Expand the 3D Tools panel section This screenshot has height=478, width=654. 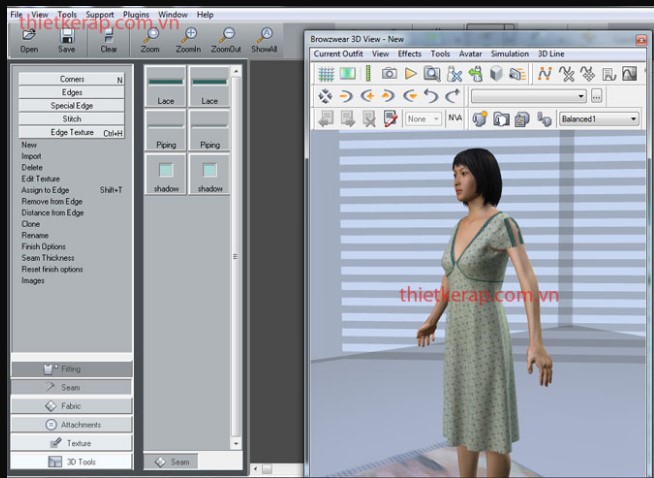click(71, 462)
